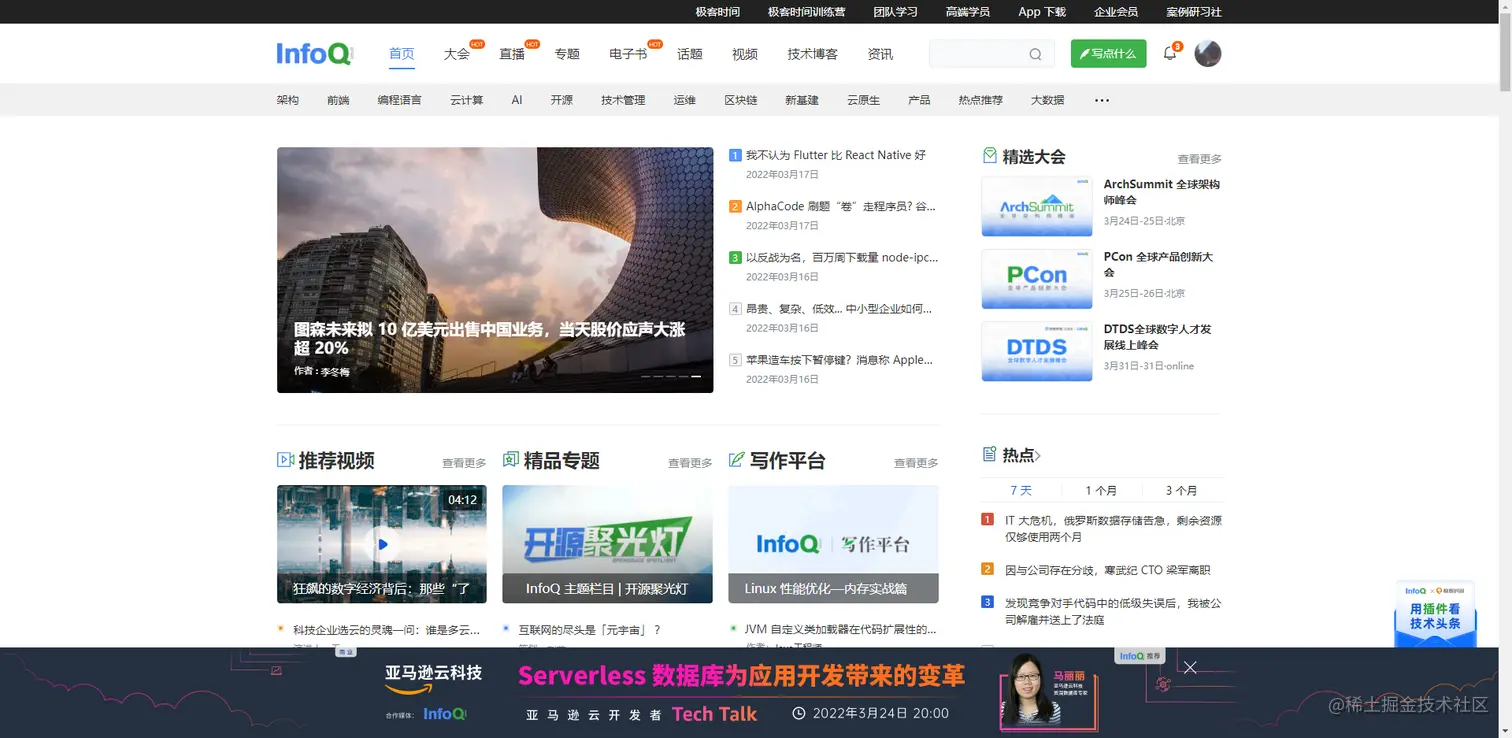This screenshot has width=1512, height=738.
Task: Open article 我不认为 Flutter 比 React Native 好
Action: coord(836,155)
